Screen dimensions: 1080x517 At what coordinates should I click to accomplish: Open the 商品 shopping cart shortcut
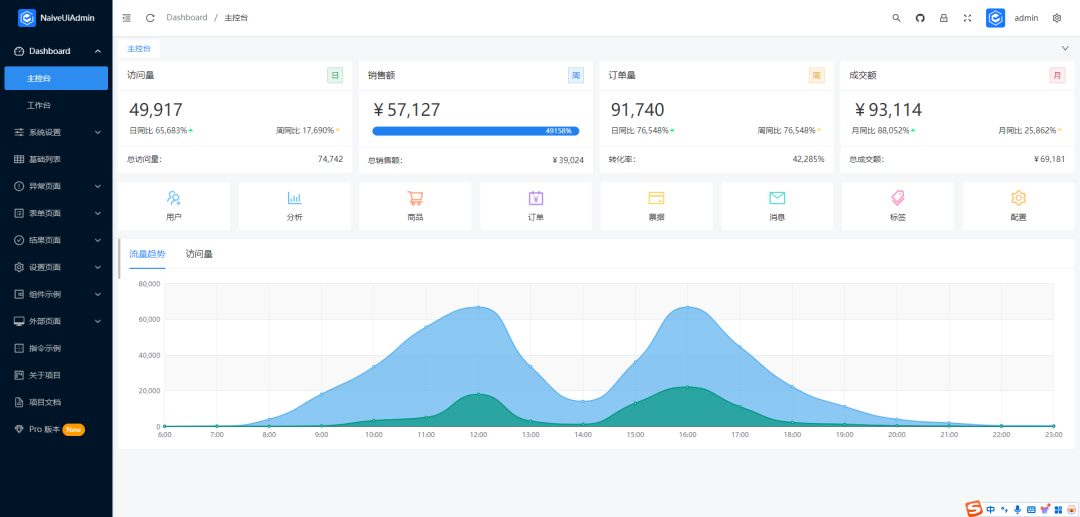coord(415,206)
